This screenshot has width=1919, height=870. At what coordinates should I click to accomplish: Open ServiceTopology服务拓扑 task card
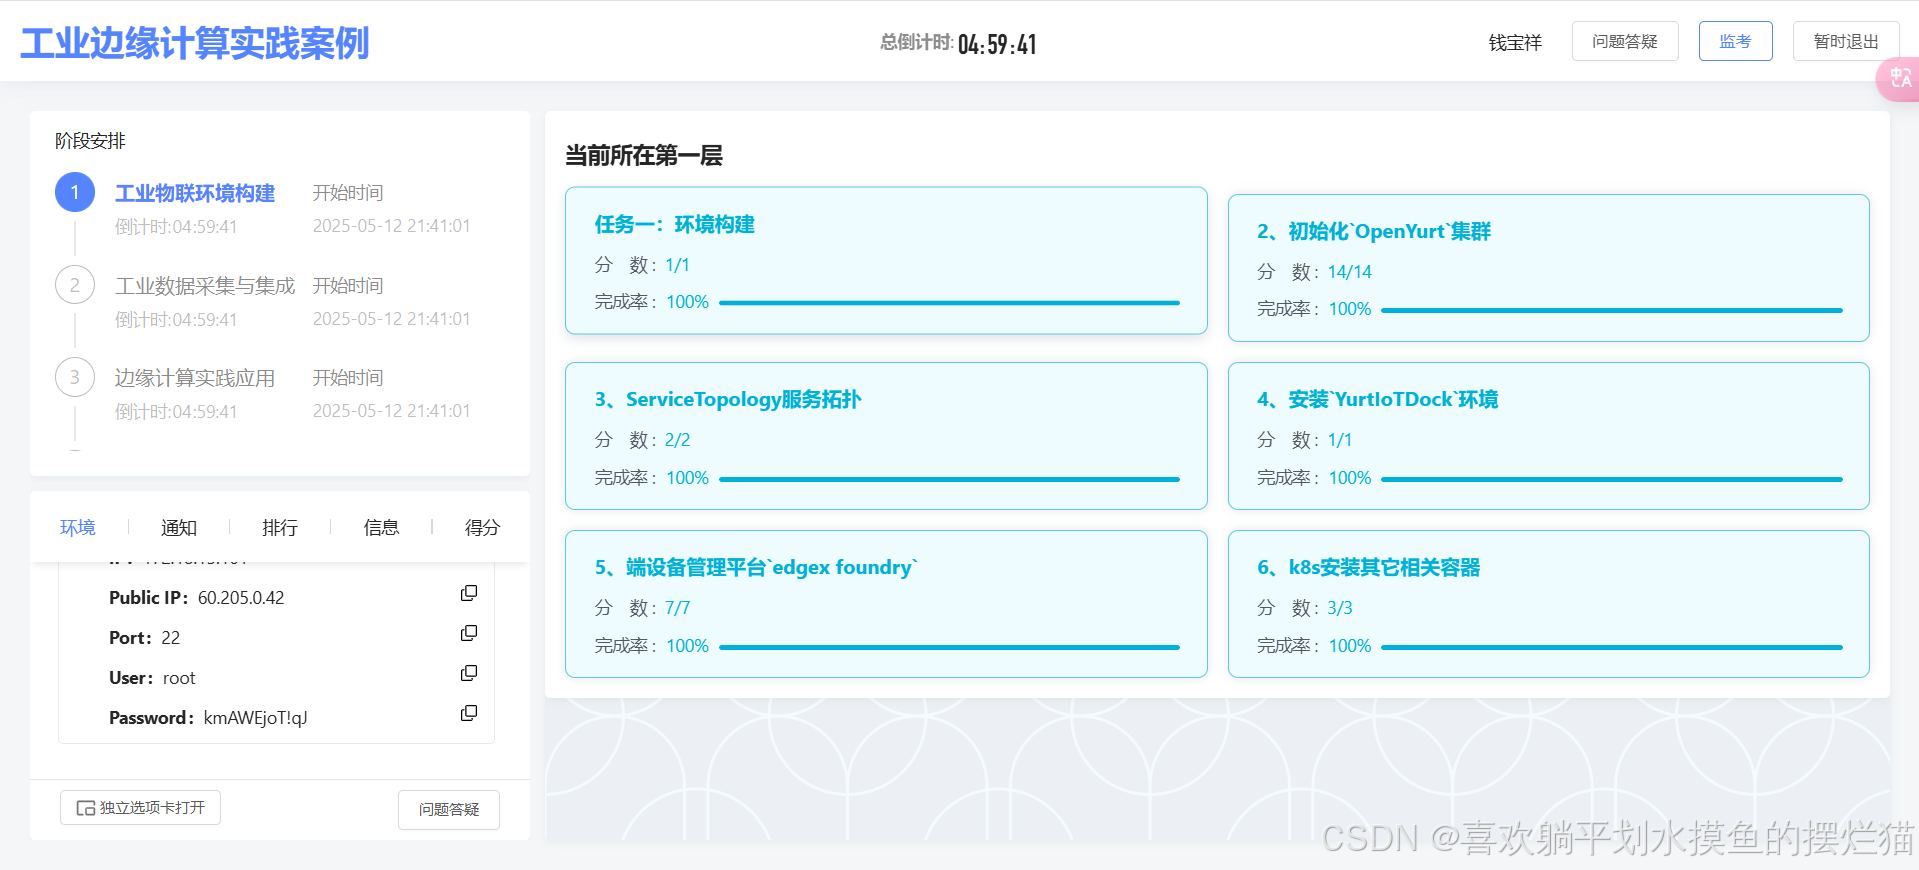click(886, 436)
